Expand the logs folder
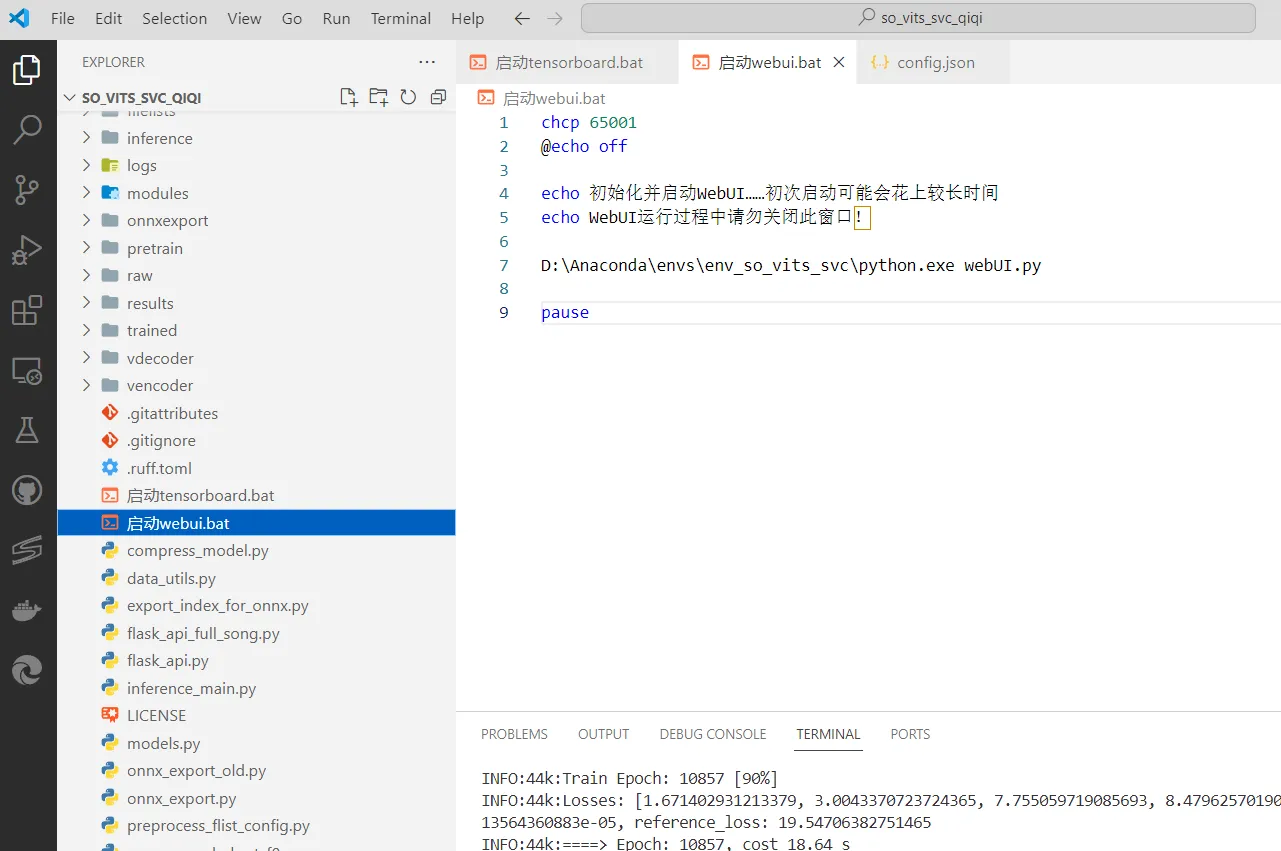The width and height of the screenshot is (1281, 851). click(x=256, y=166)
